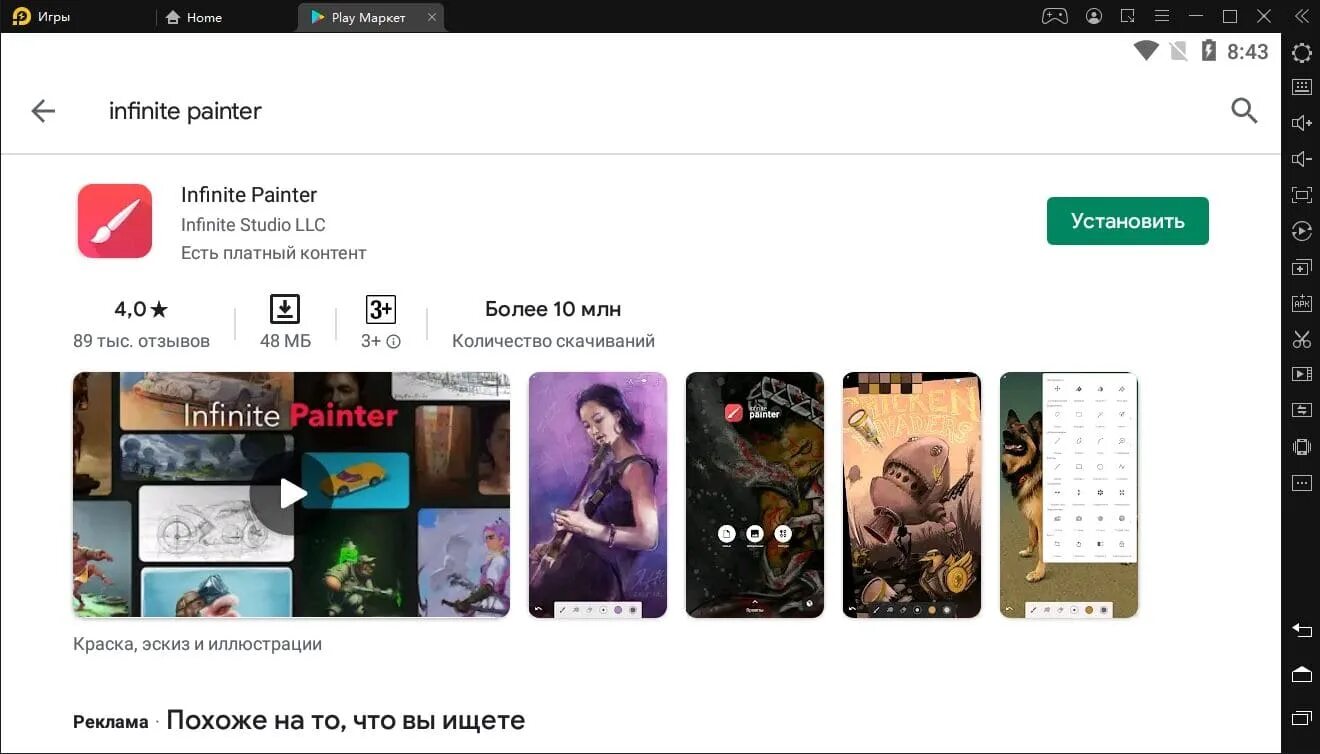Image resolution: width=1320 pixels, height=754 pixels.
Task: Click Android back arrow in sidebar
Action: 1302,630
